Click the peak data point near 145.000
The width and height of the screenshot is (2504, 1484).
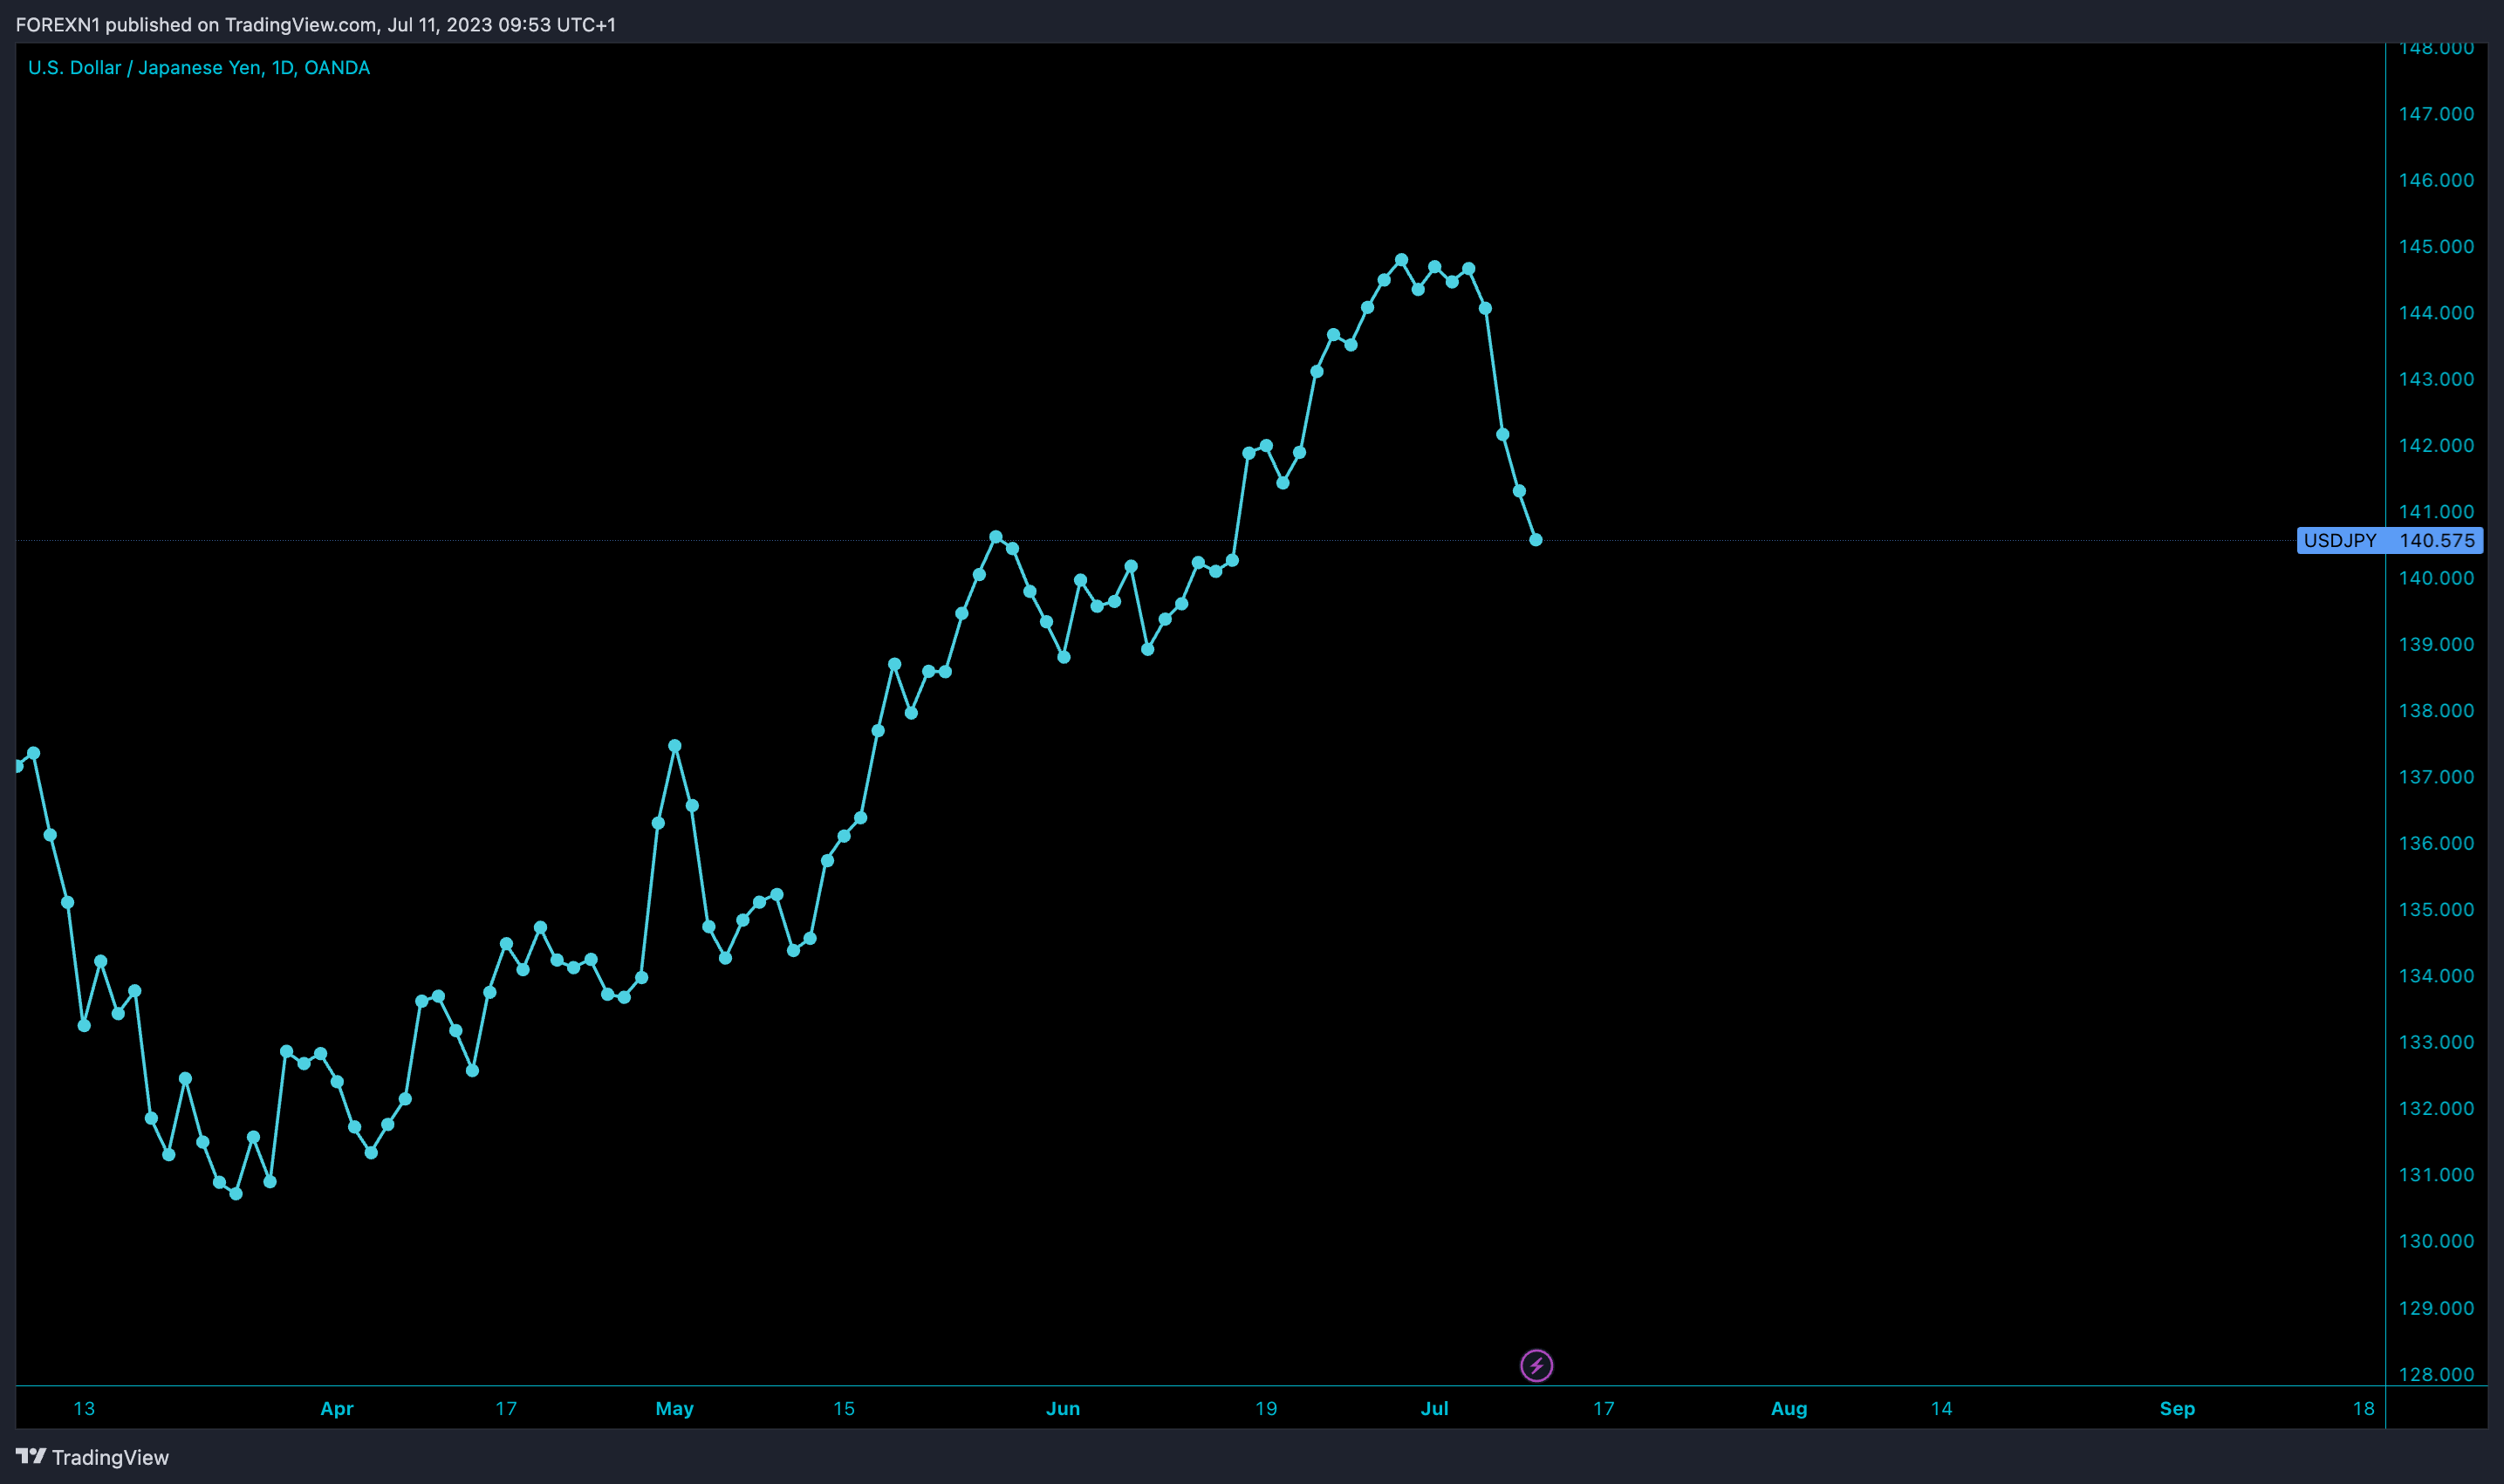click(1401, 260)
